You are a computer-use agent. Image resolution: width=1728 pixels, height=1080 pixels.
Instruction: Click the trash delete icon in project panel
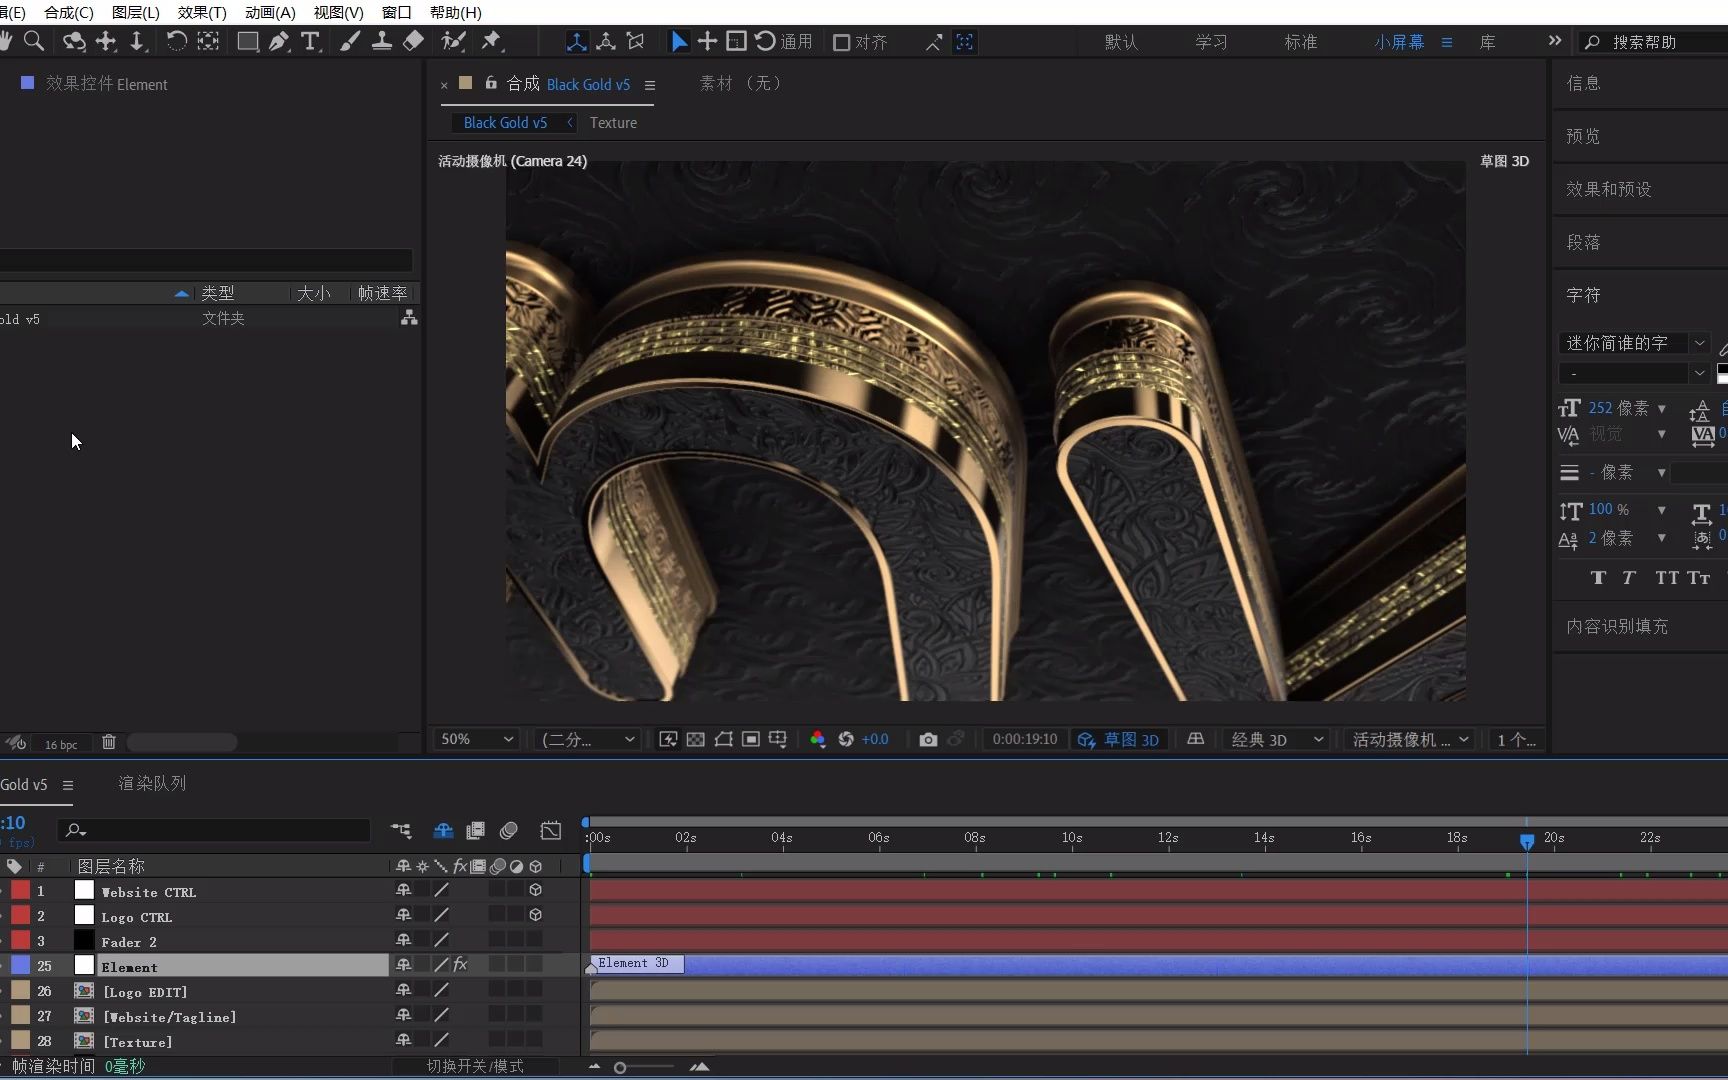(x=109, y=742)
